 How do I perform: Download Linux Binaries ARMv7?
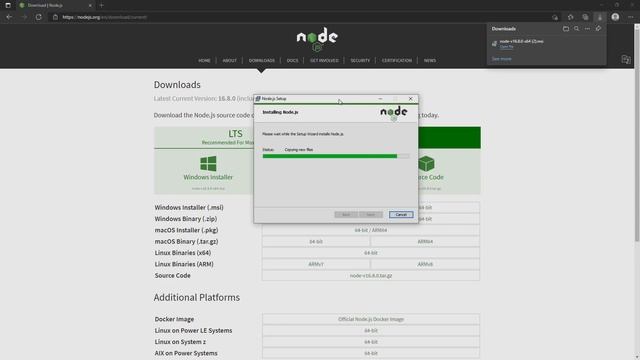[x=316, y=264]
